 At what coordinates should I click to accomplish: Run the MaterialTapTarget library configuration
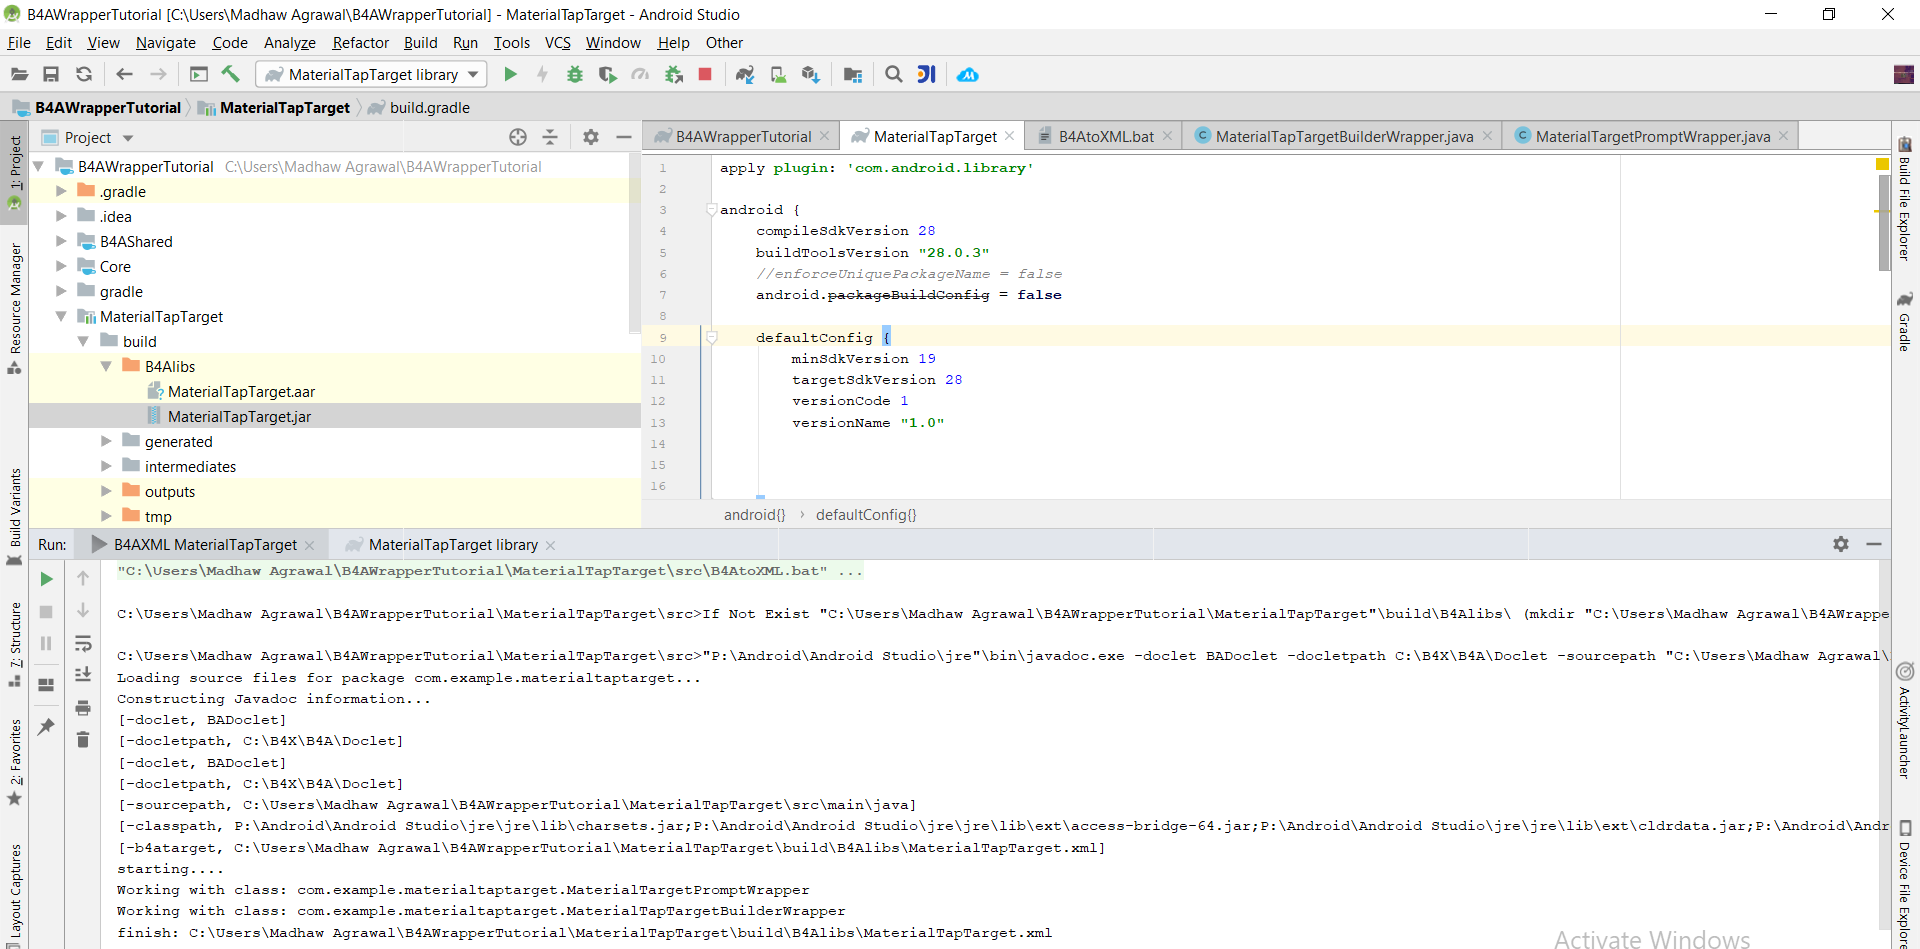[510, 74]
